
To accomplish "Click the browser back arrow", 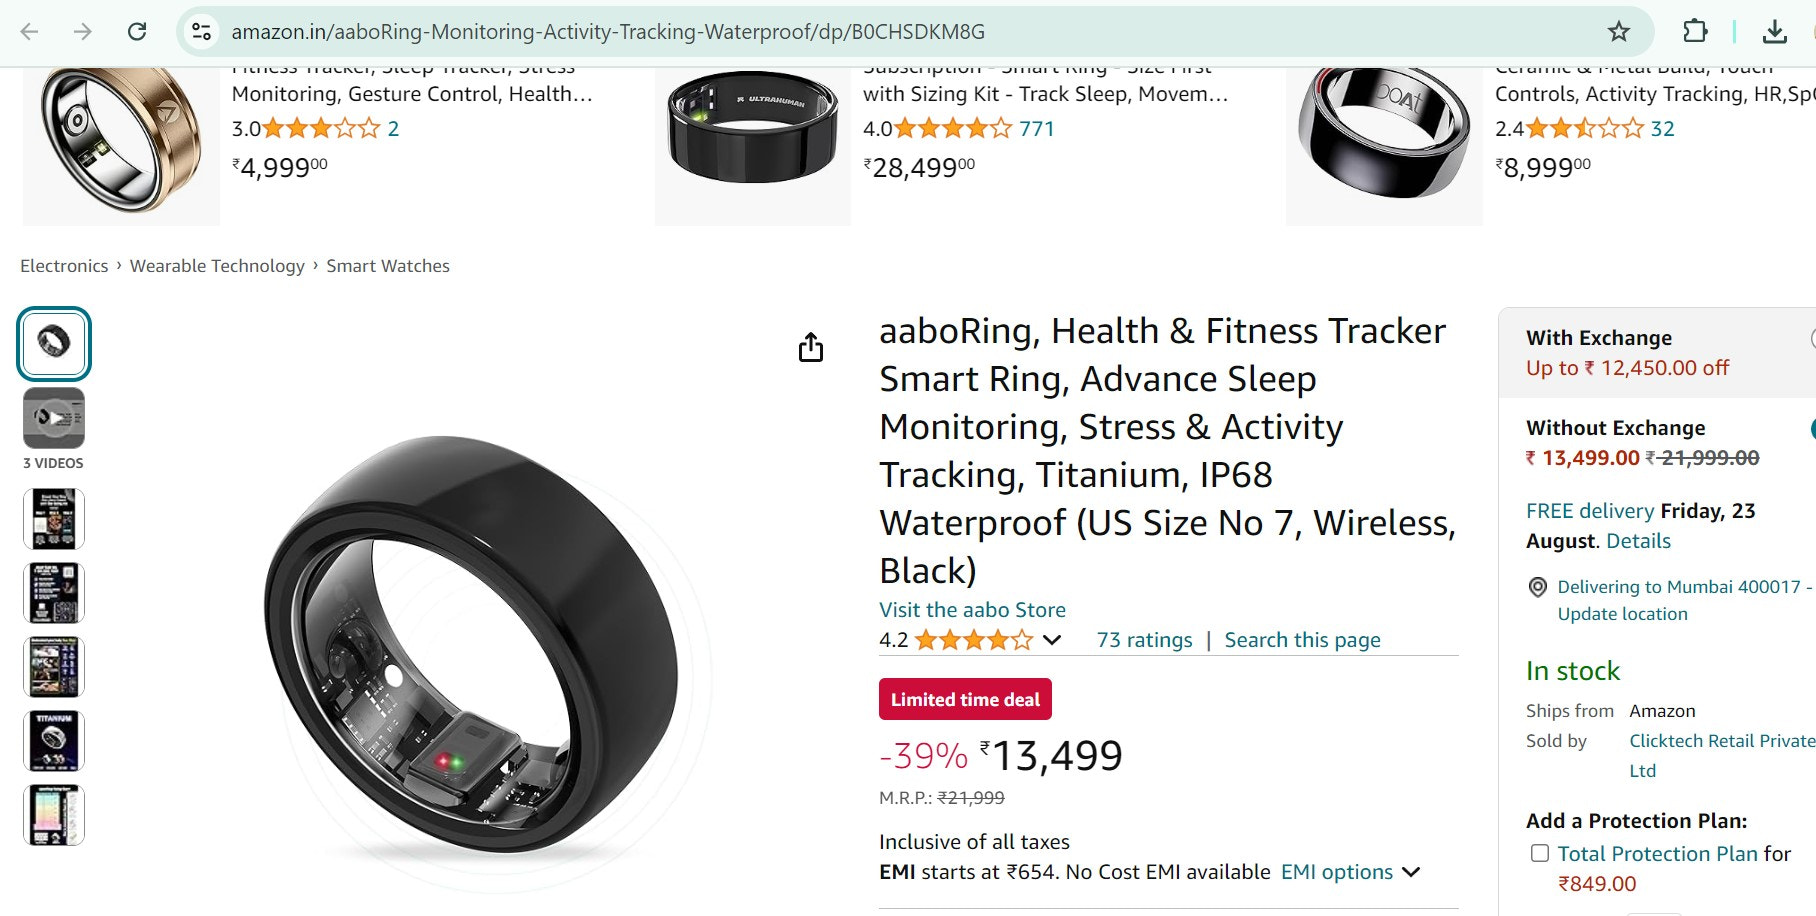I will pyautogui.click(x=30, y=32).
